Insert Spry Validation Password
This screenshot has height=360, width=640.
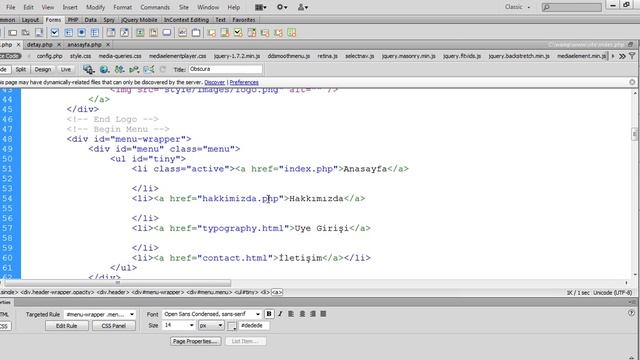pos(265,33)
